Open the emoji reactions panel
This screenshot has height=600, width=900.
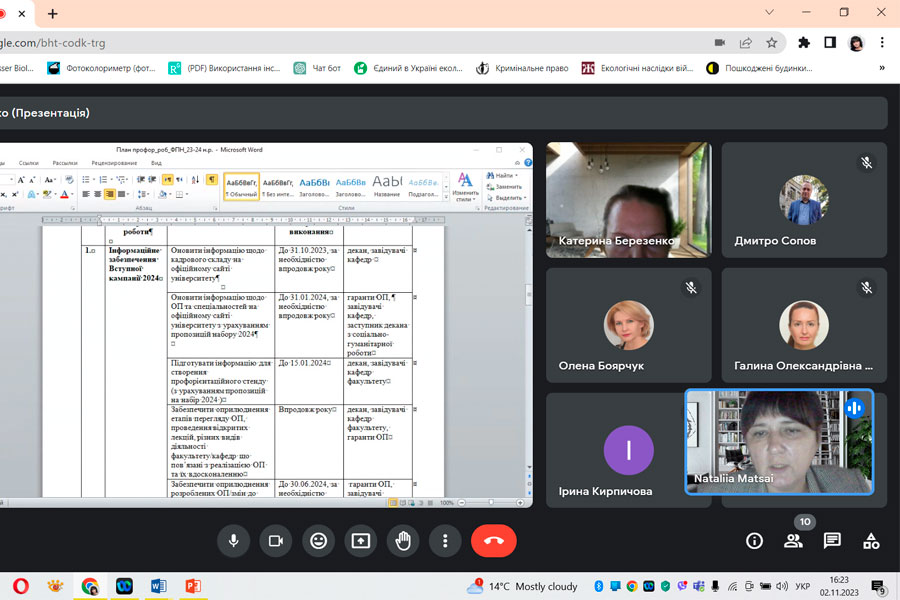(319, 541)
